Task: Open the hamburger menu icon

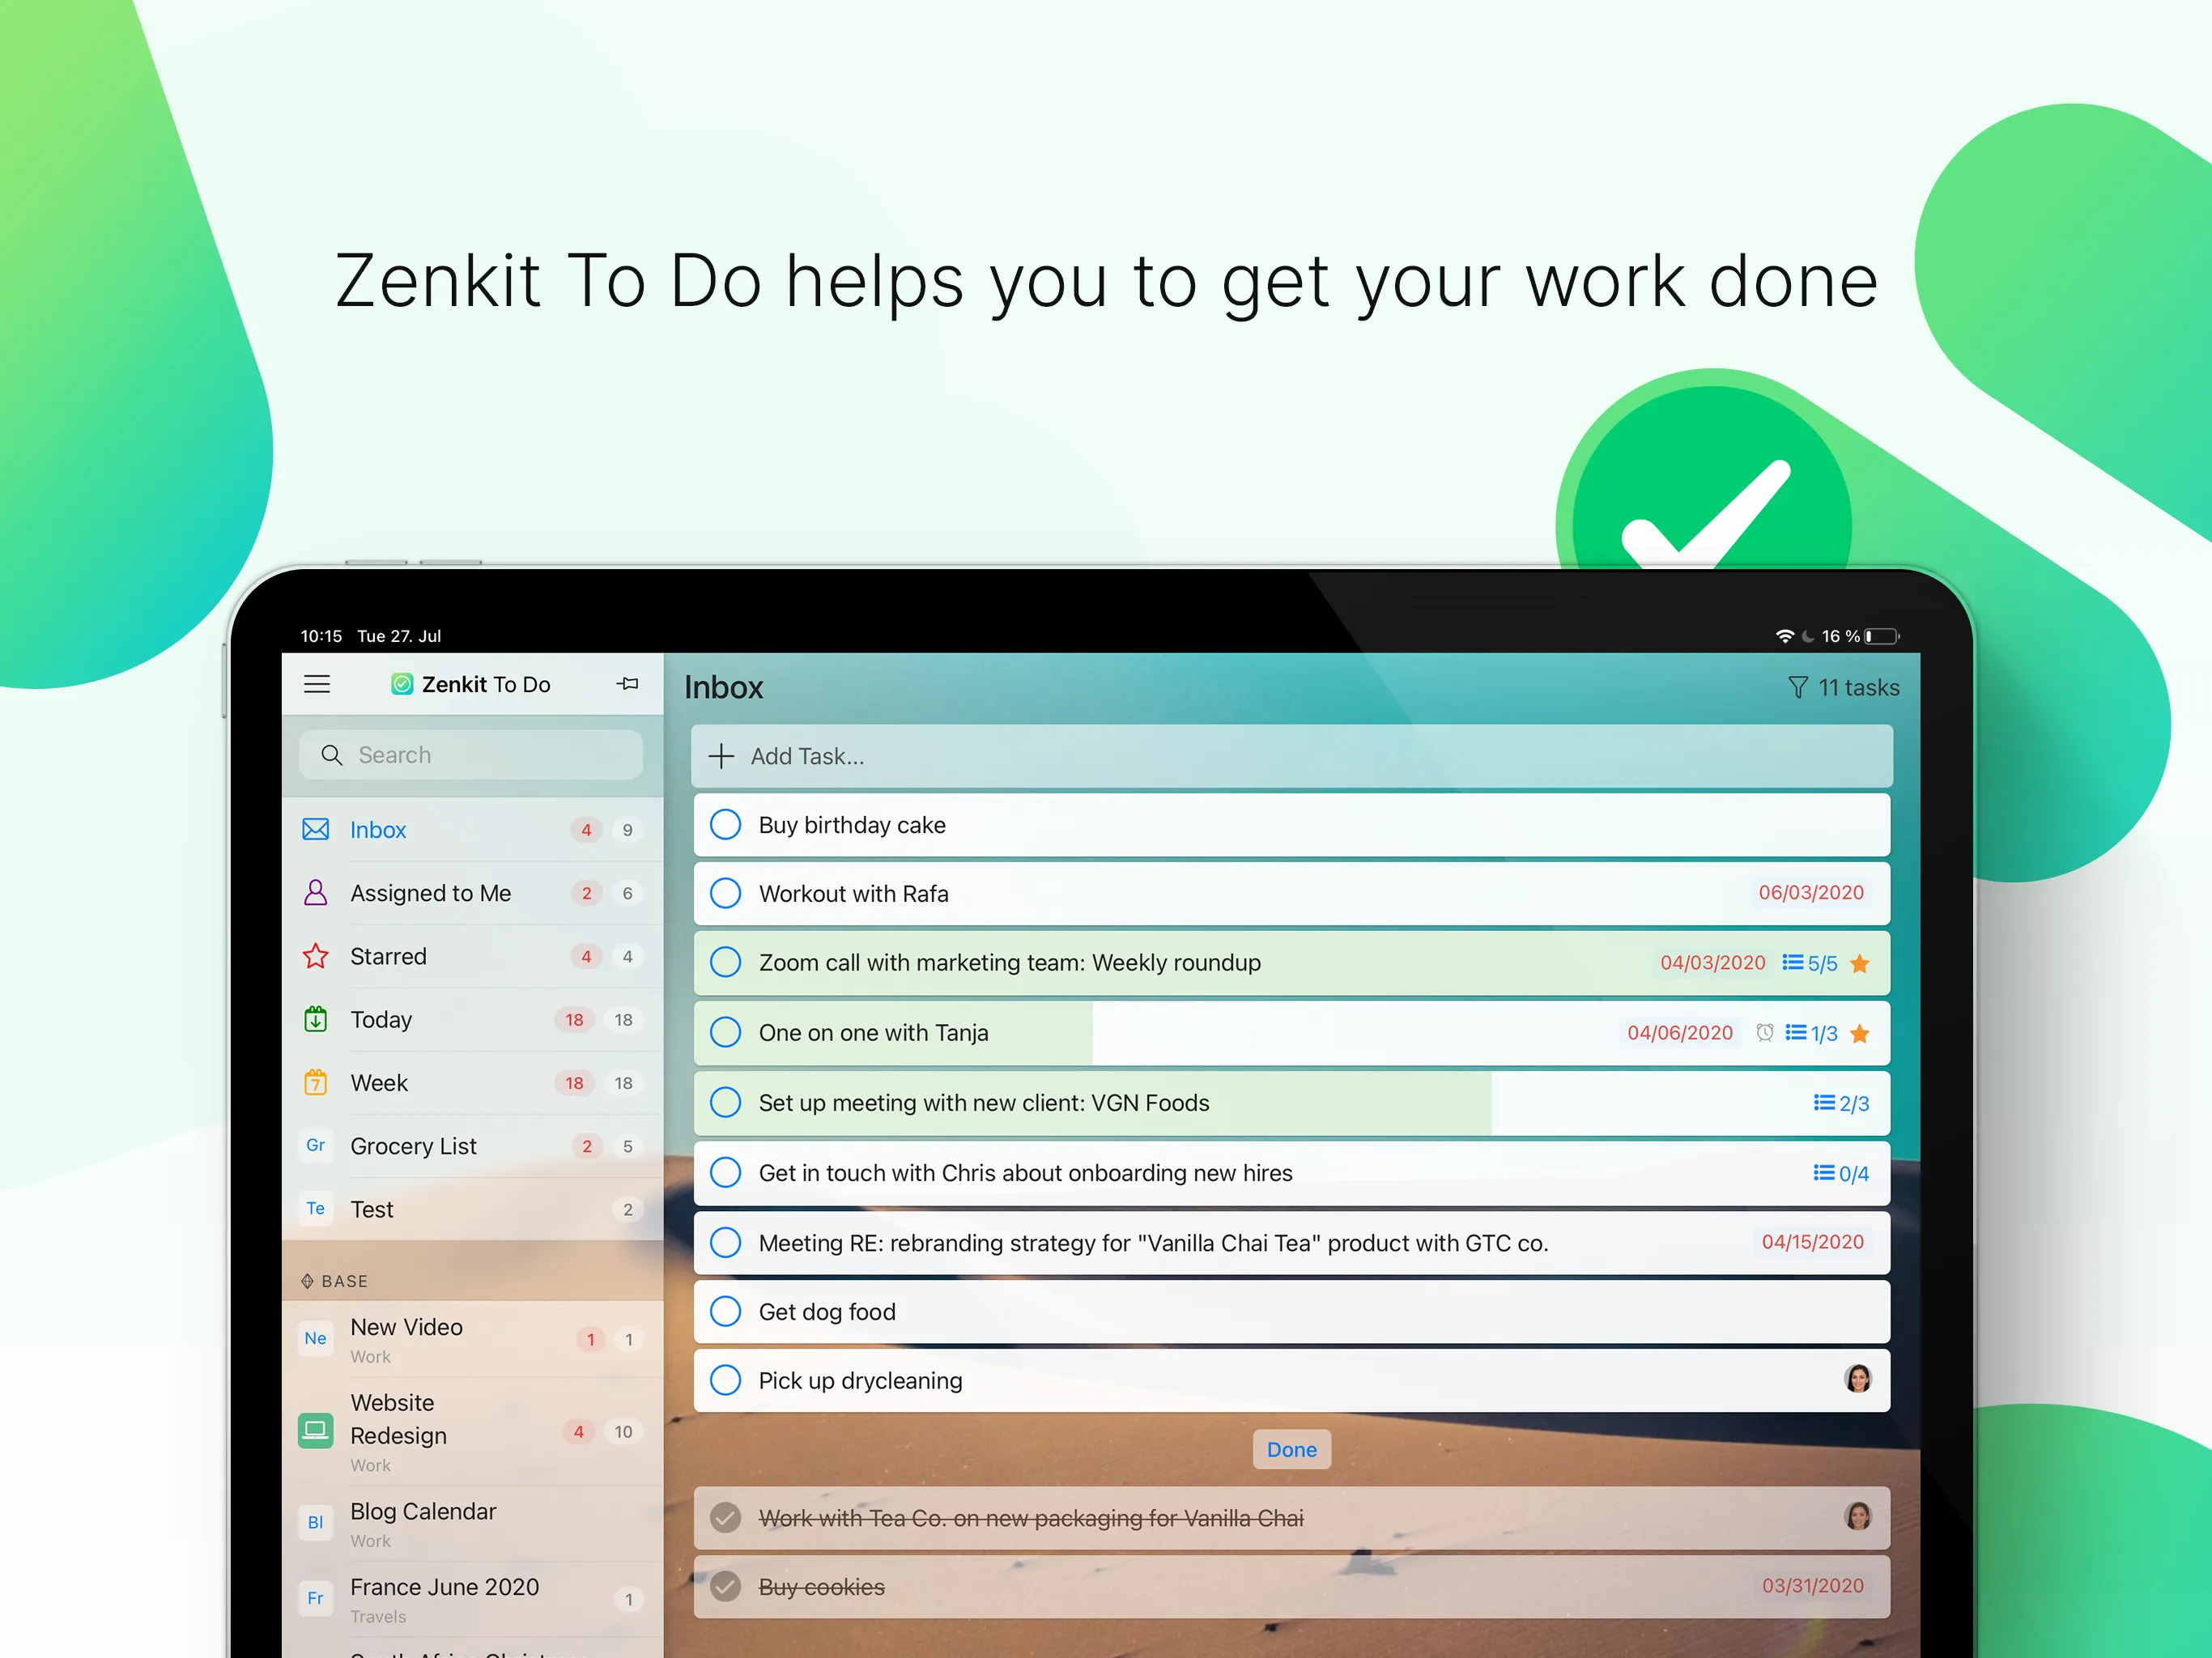Action: point(319,684)
